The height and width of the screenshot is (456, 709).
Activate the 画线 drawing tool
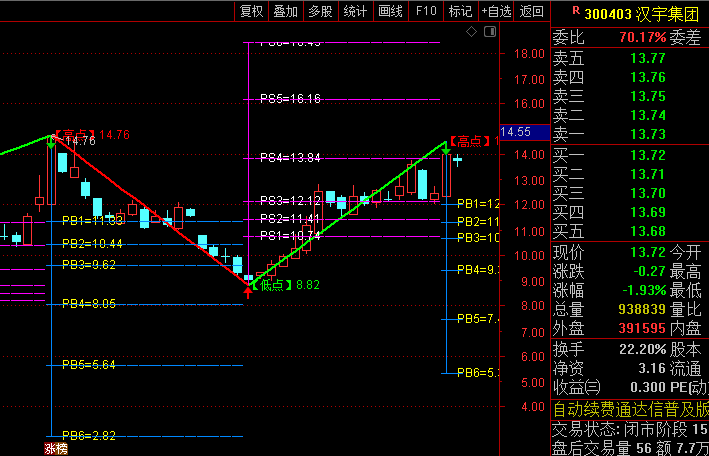390,11
